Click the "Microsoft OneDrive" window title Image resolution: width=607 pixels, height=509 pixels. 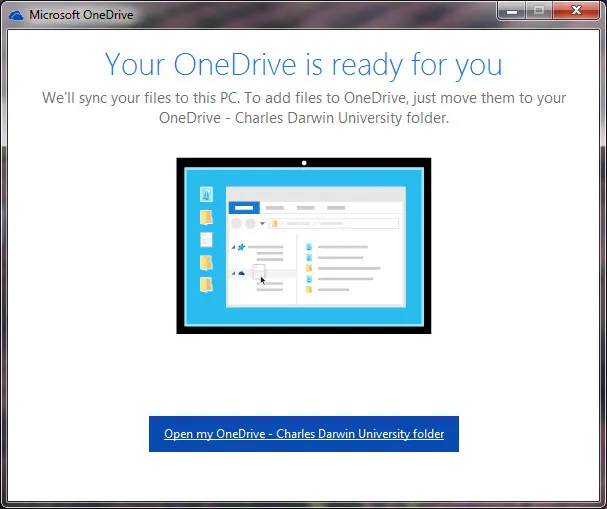click(x=81, y=15)
